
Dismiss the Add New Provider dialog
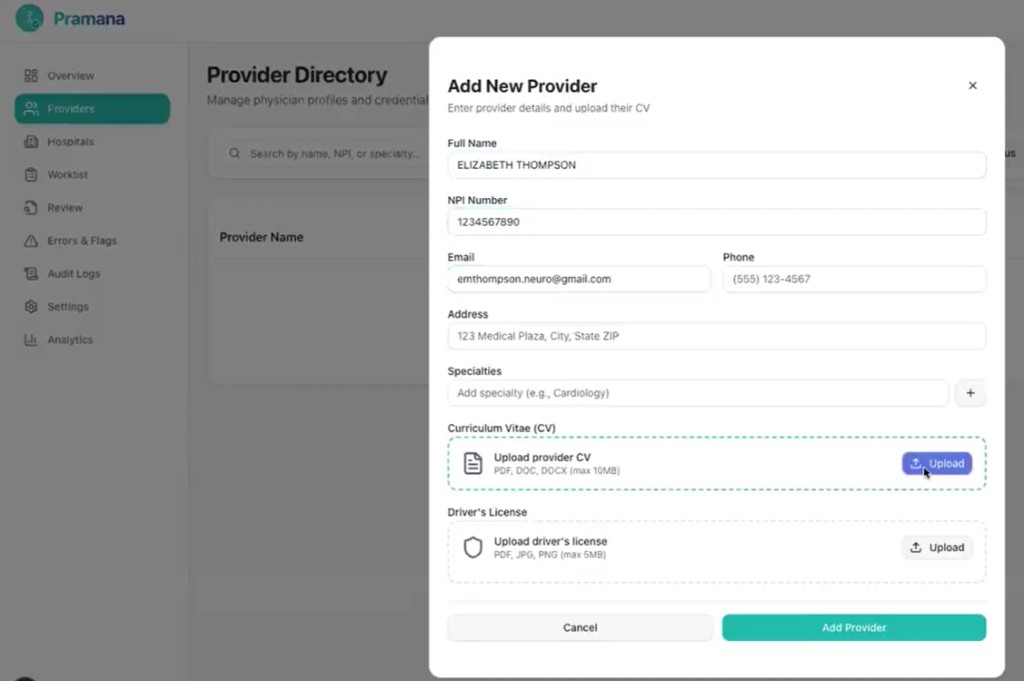[972, 85]
